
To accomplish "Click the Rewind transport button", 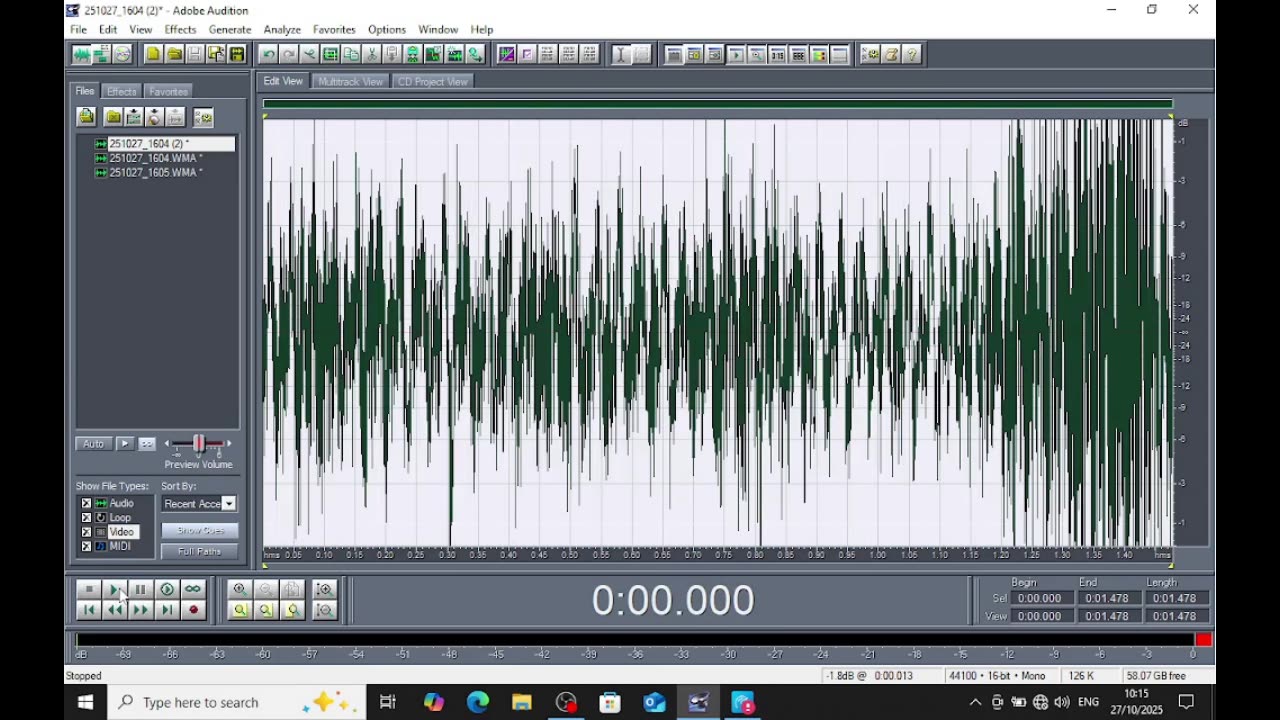I will [x=115, y=610].
